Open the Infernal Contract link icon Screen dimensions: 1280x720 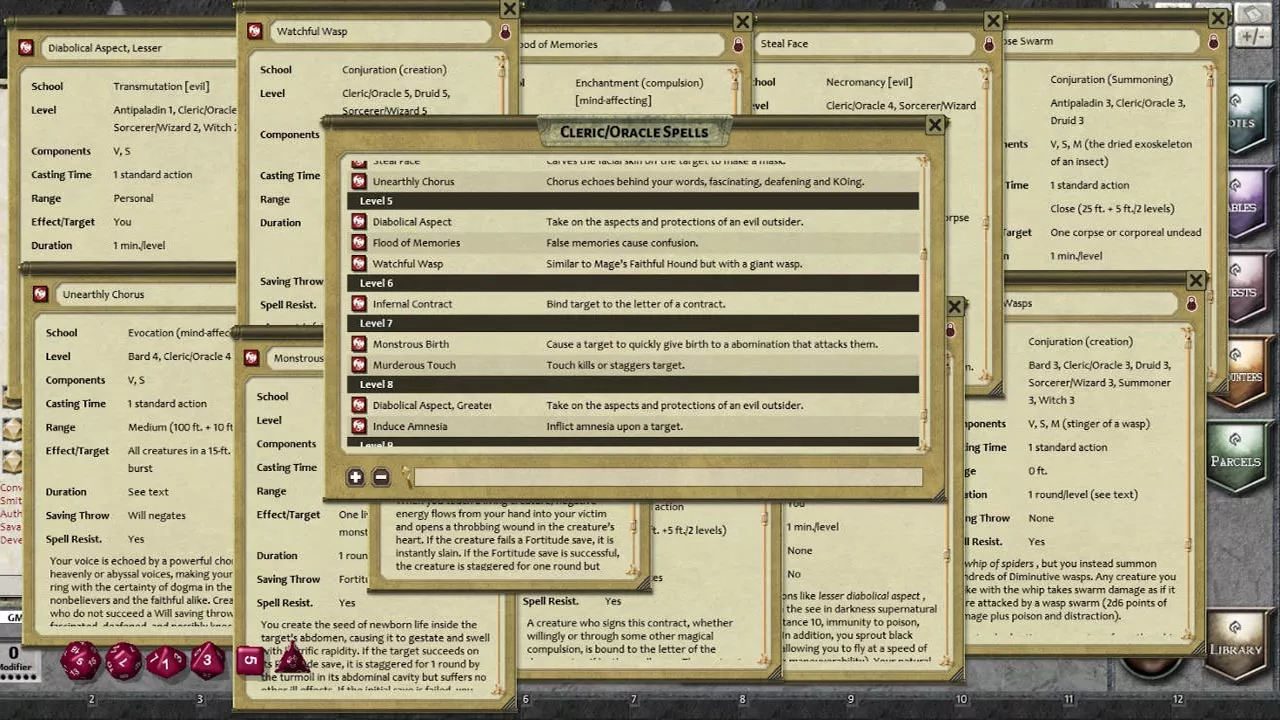(359, 304)
